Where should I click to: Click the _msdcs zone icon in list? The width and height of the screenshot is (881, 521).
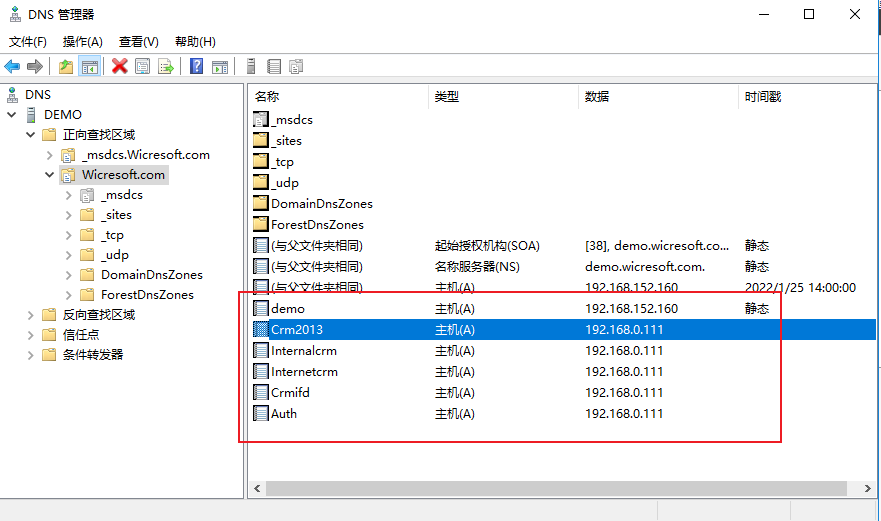(x=261, y=119)
